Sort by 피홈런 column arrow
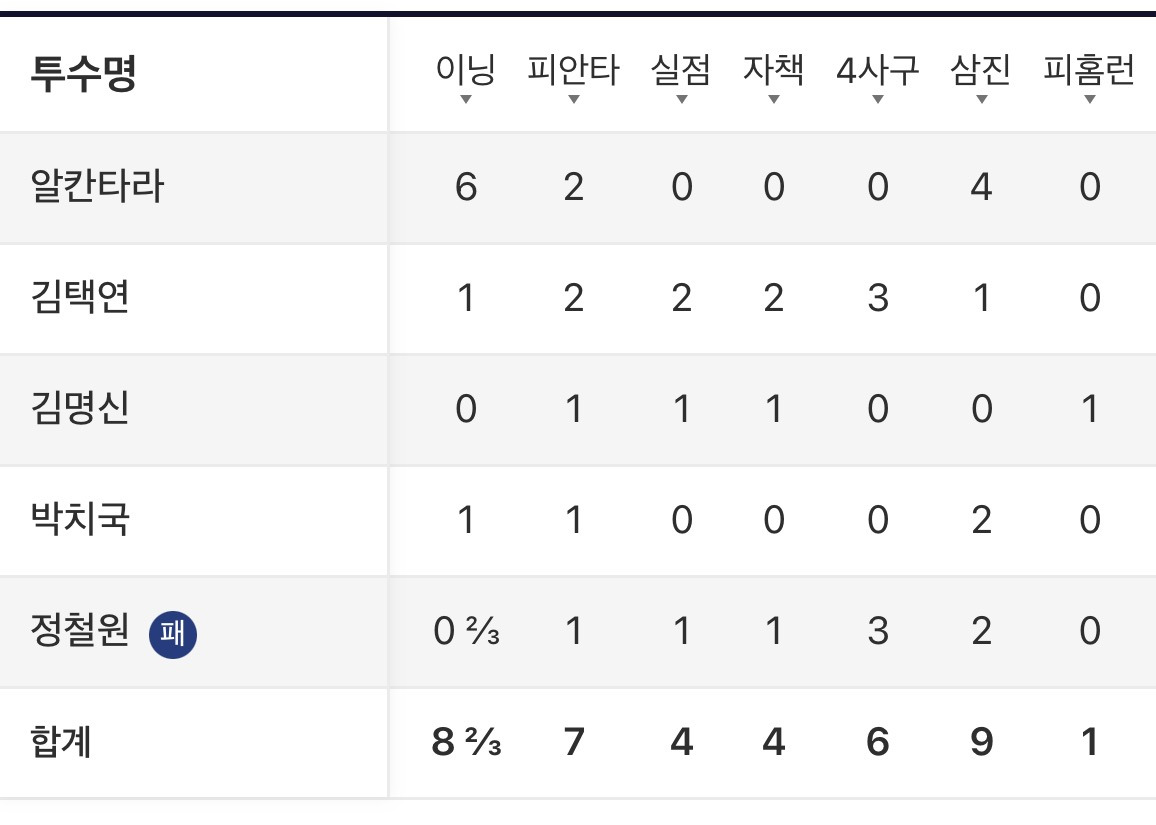The height and width of the screenshot is (825, 1156). tap(1090, 100)
